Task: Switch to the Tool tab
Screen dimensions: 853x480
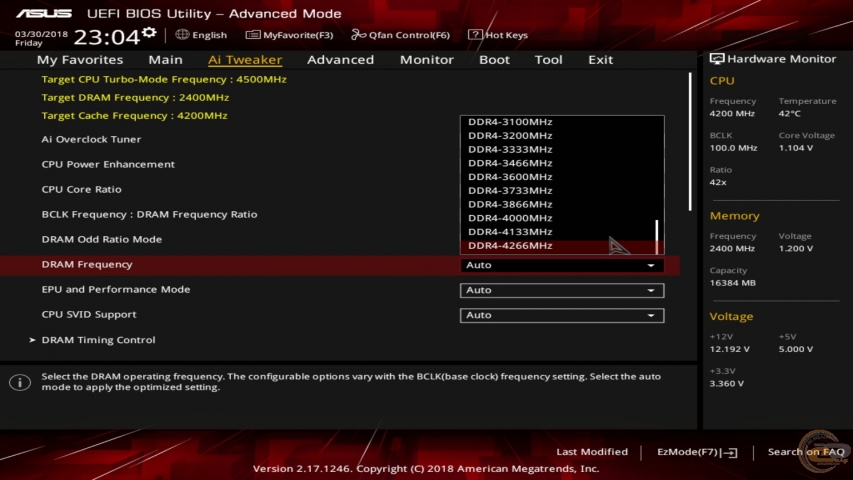Action: coord(548,60)
